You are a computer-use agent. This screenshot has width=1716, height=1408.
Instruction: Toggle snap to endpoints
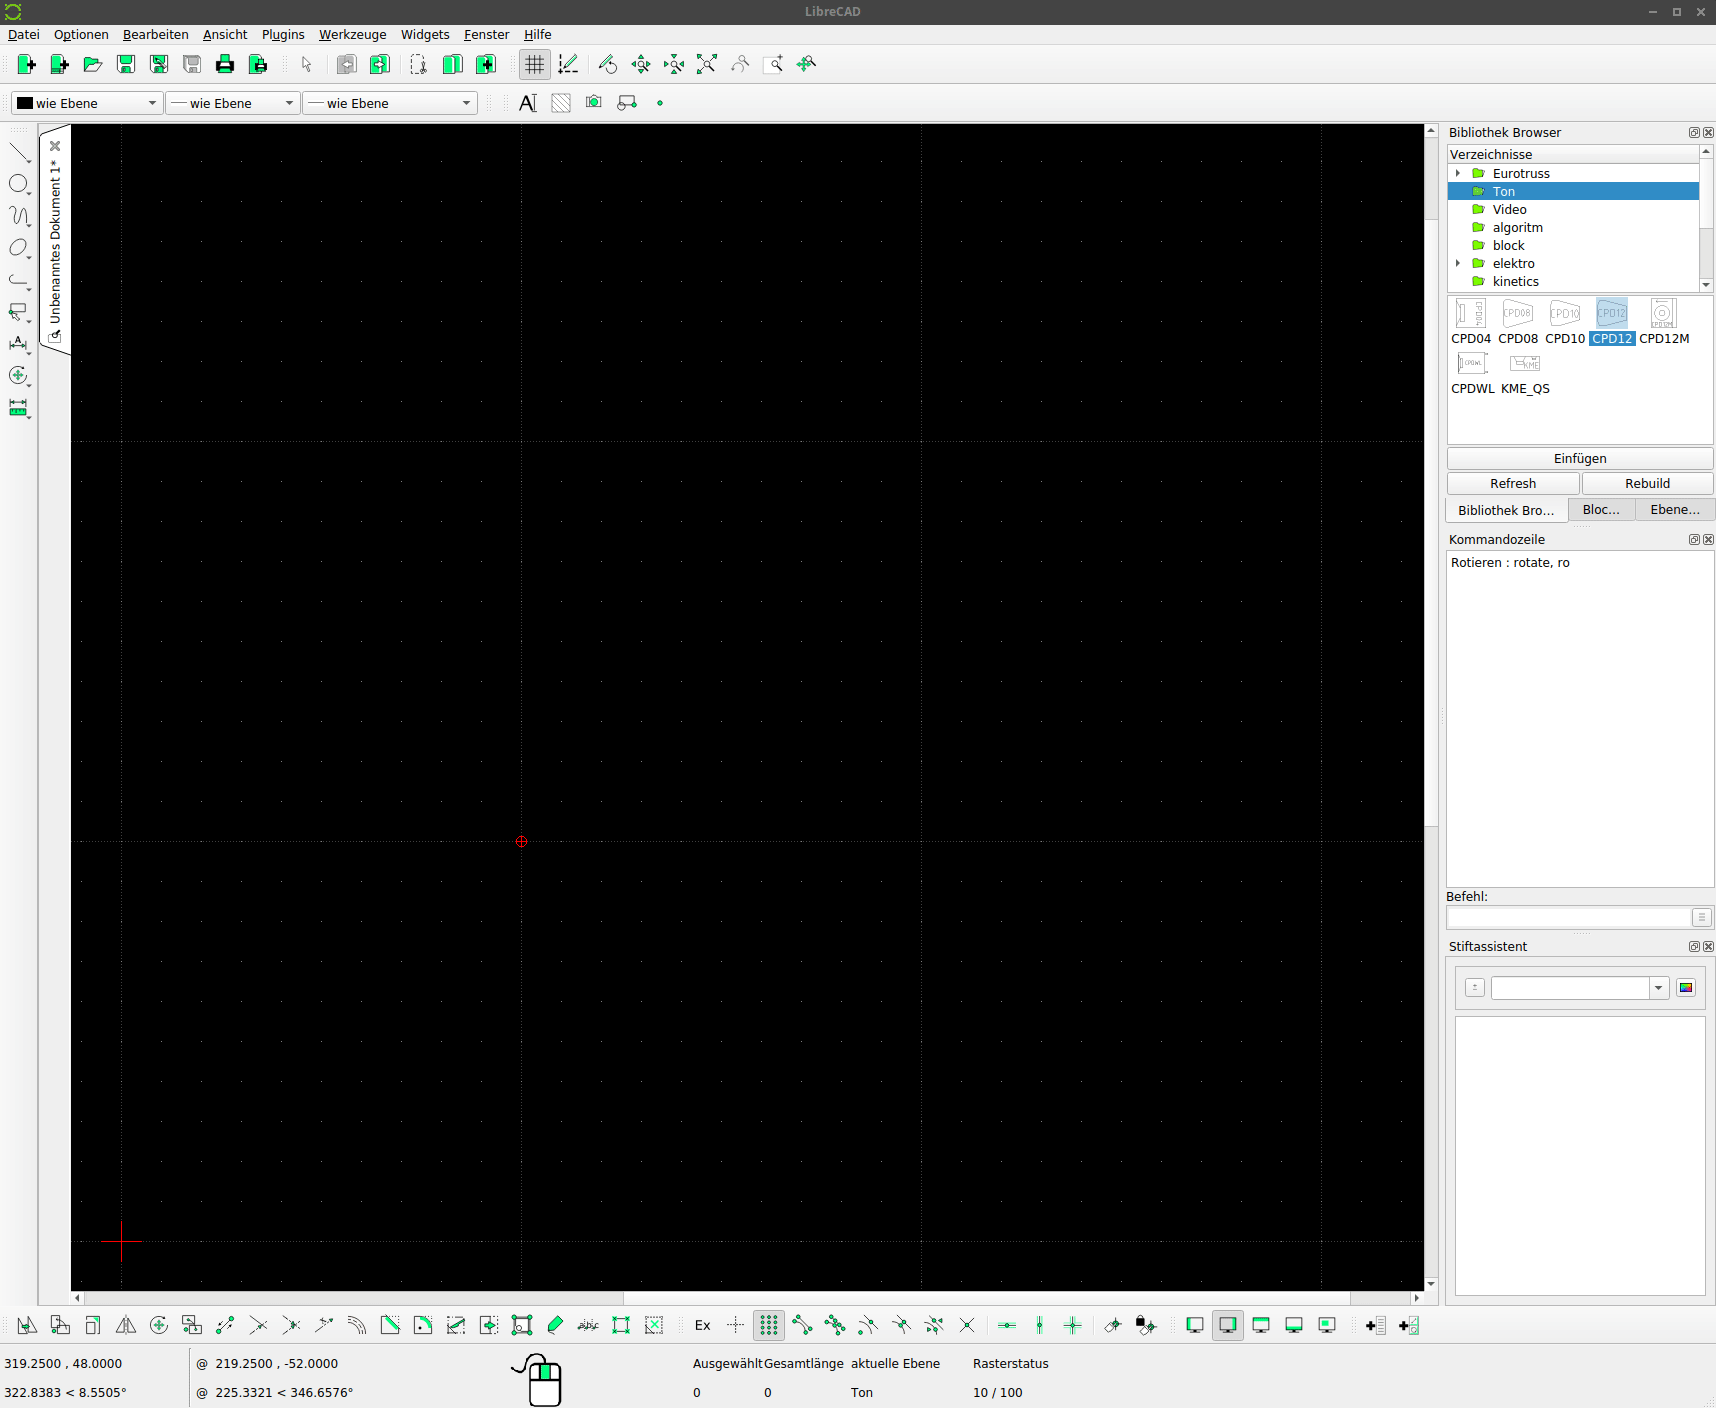coord(803,1325)
